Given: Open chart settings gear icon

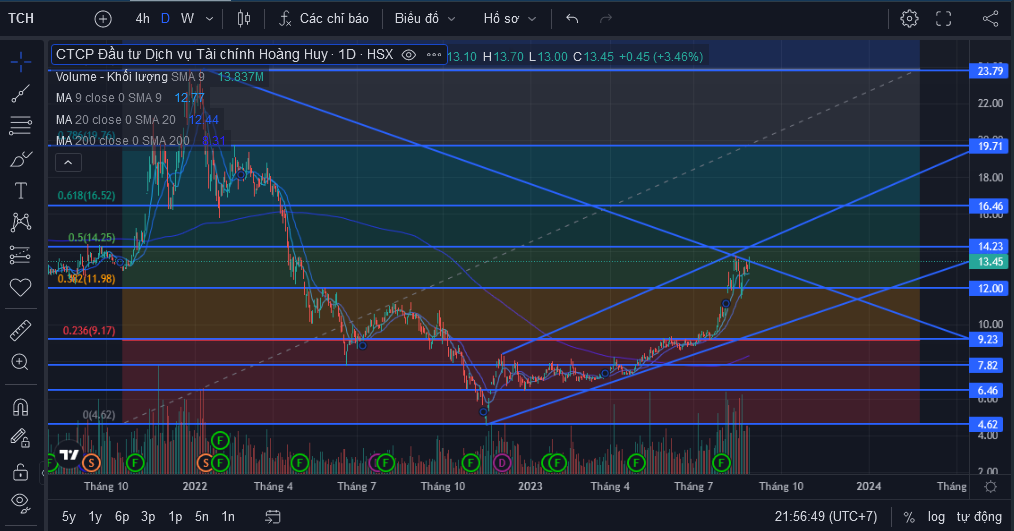Looking at the screenshot, I should tap(909, 19).
